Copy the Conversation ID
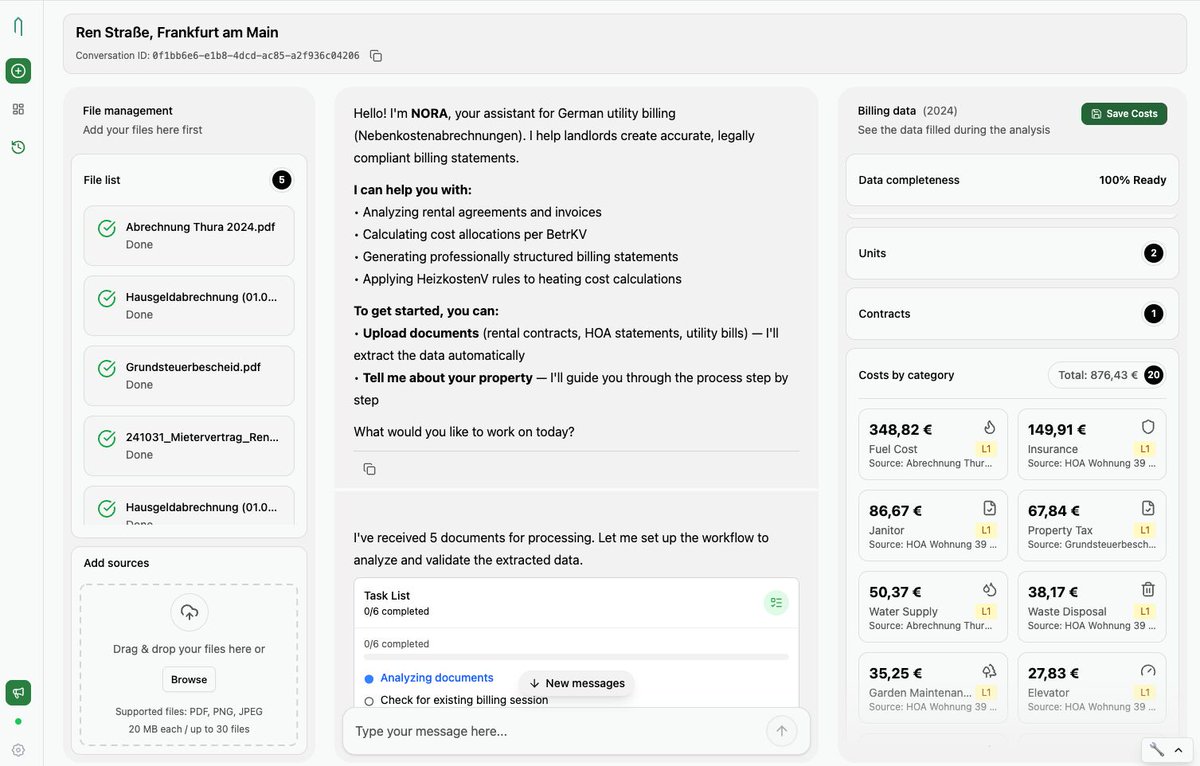Image resolution: width=1200 pixels, height=766 pixels. [376, 56]
